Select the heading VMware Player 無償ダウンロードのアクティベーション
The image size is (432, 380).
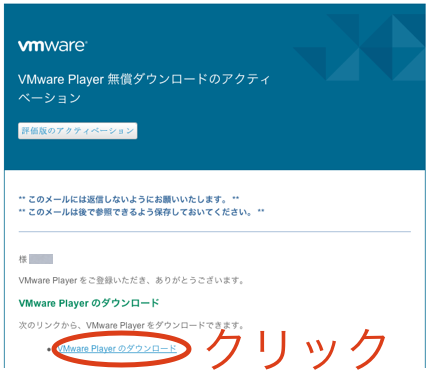(x=144, y=88)
